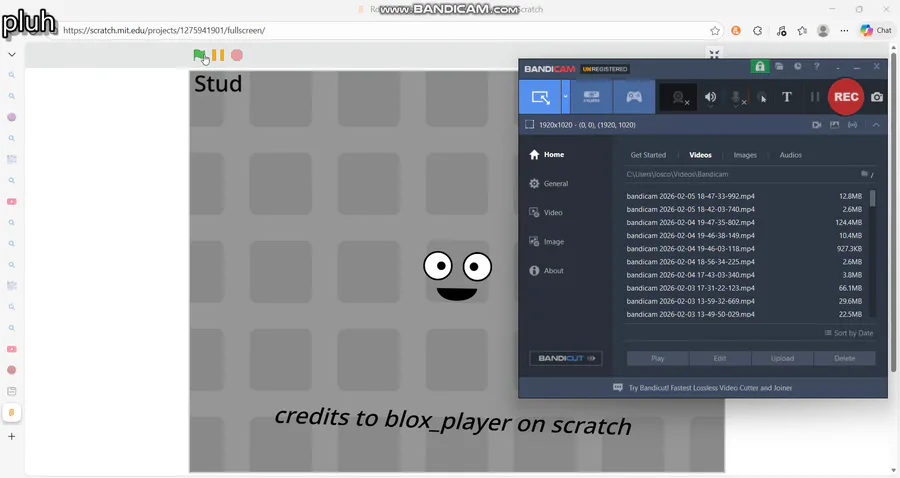Open the output folder icon in Bandicam title bar
900x478 pixels.
pos(779,67)
